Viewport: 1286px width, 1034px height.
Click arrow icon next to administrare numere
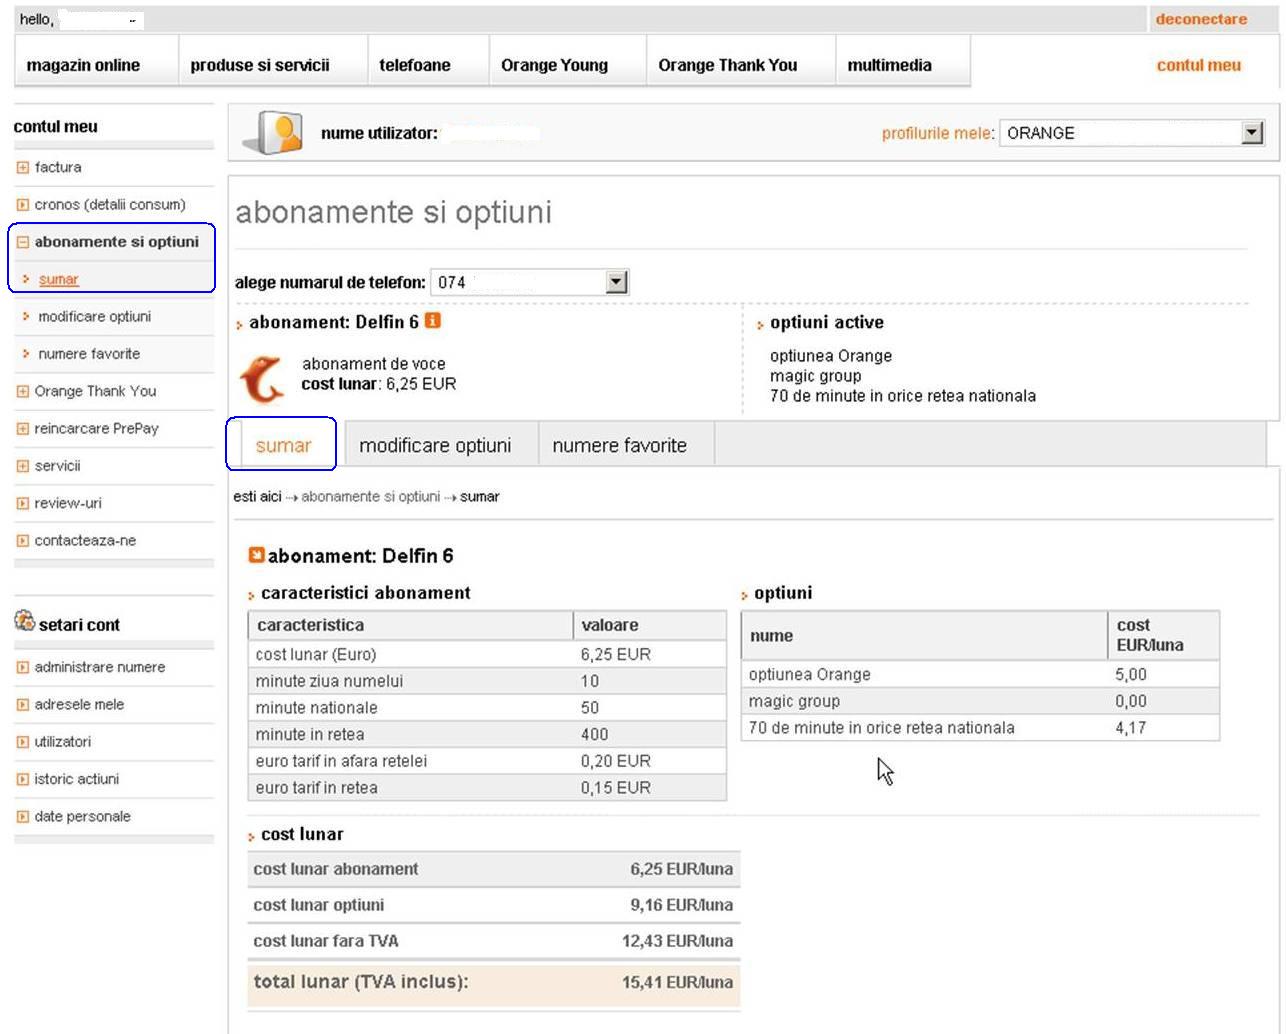tap(23, 668)
